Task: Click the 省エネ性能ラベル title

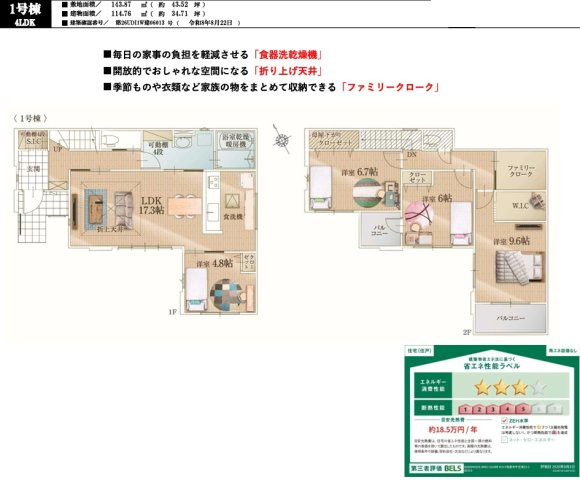Action: tap(492, 366)
